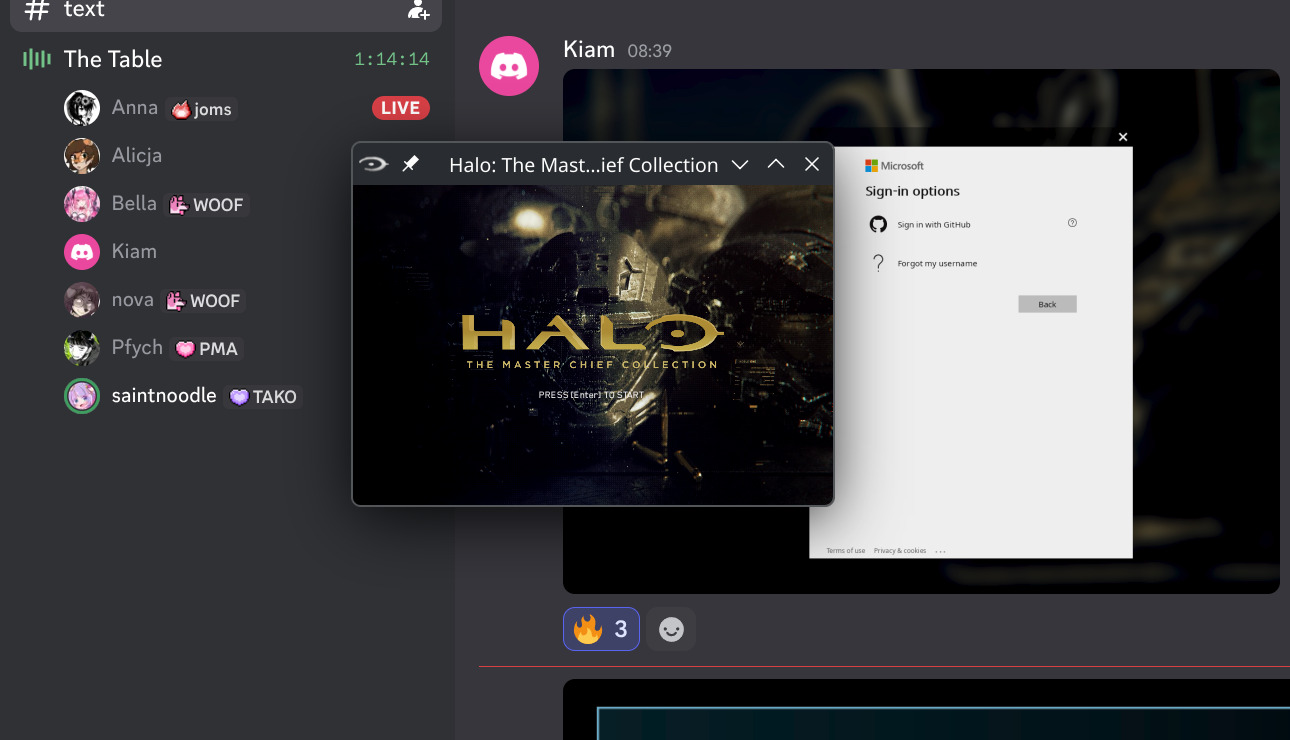Screen dimensions: 1290x740
Task: Collapse the Halo popout with up chevron
Action: tap(776, 164)
